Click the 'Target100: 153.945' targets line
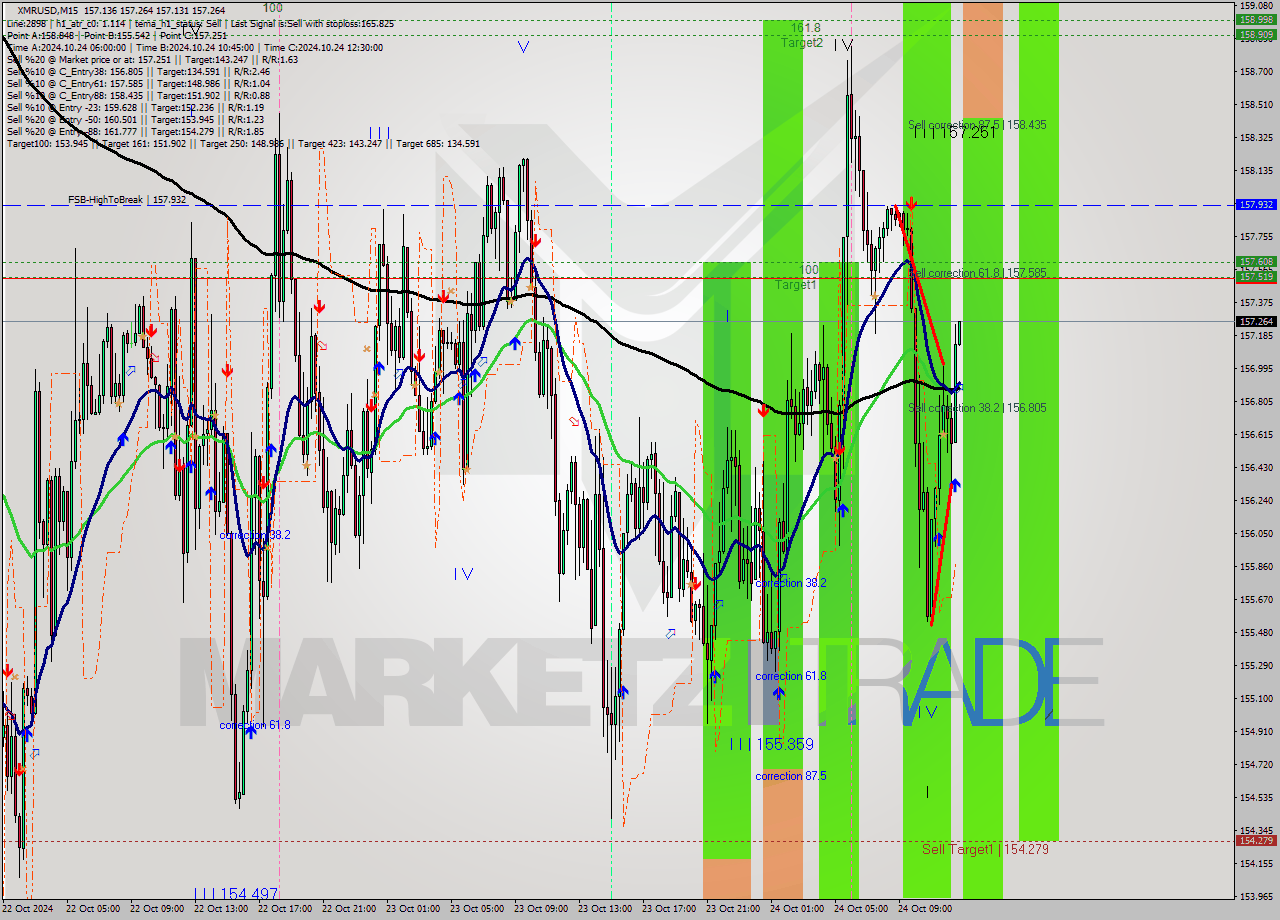This screenshot has height=920, width=1280. [x=243, y=143]
